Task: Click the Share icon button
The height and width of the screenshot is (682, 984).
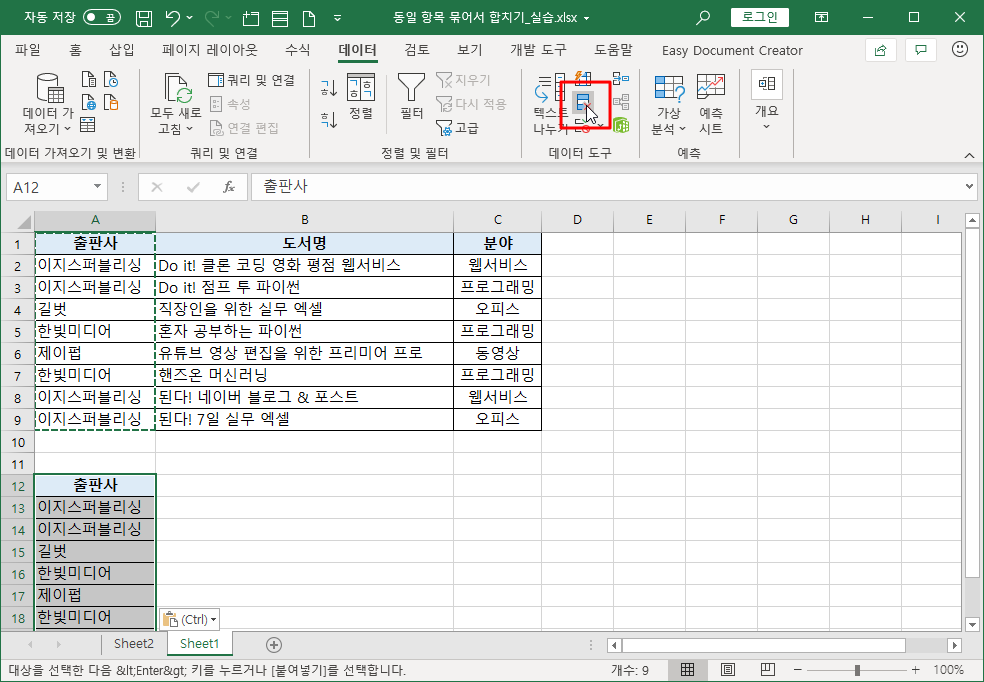Action: [x=880, y=50]
